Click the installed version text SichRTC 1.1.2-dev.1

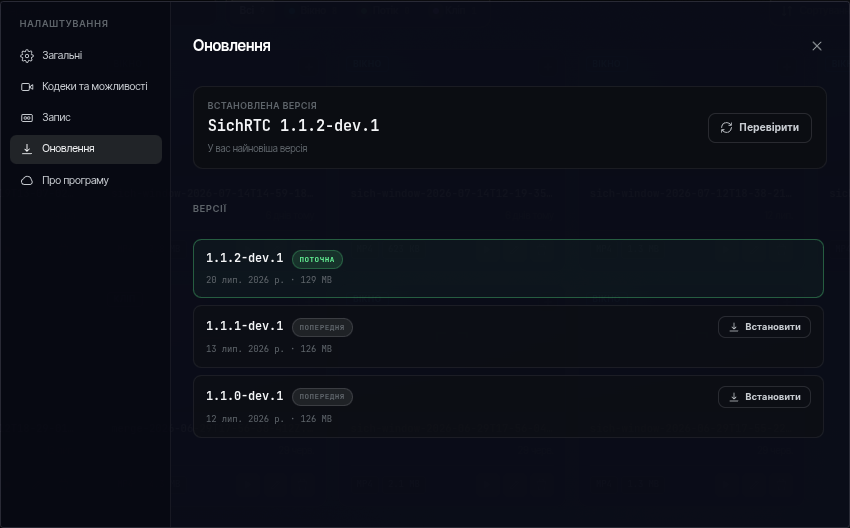[x=293, y=126]
